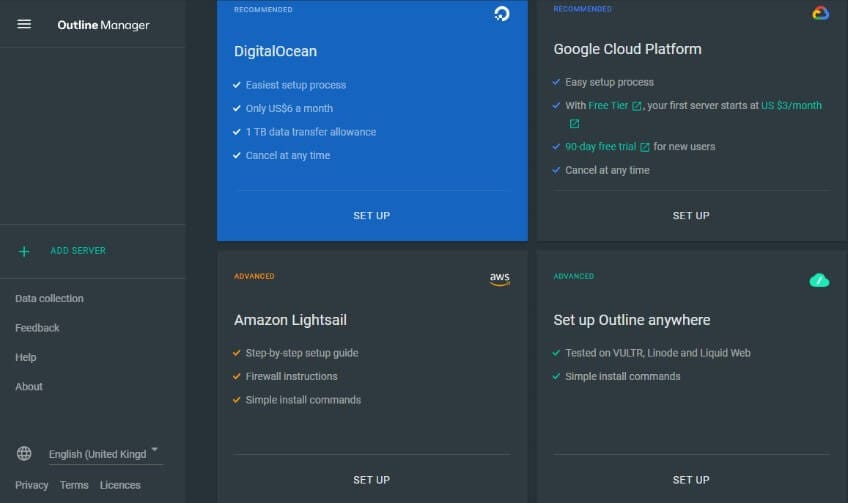Open external link icon after Free Tier
The image size is (848, 503).
click(637, 106)
